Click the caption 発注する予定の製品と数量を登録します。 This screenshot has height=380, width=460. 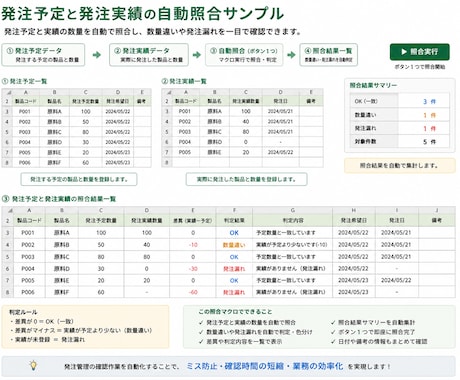pos(79,179)
